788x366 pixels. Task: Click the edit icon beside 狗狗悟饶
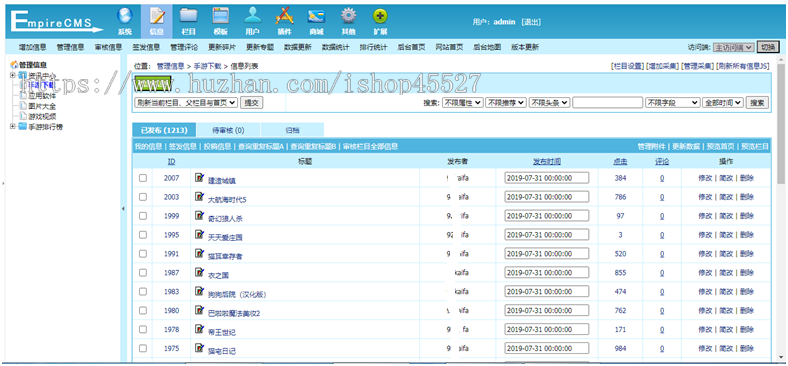(x=200, y=292)
